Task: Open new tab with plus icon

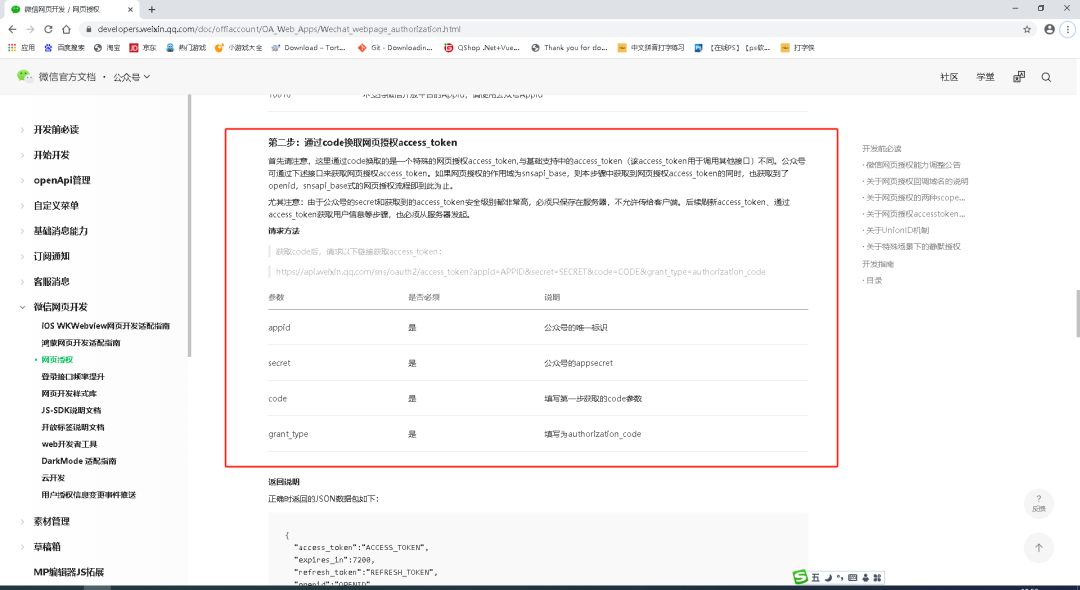Action: (x=151, y=9)
